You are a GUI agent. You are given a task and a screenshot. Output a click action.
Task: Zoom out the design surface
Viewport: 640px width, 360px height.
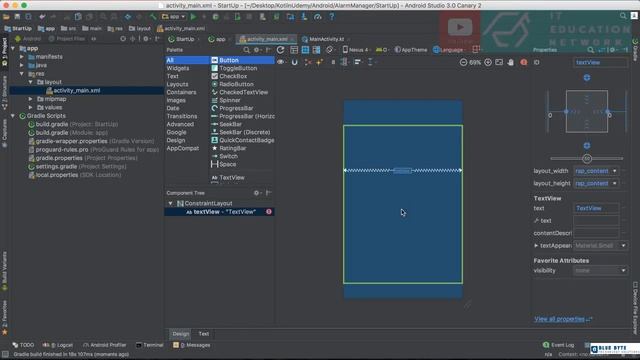pyautogui.click(x=463, y=62)
